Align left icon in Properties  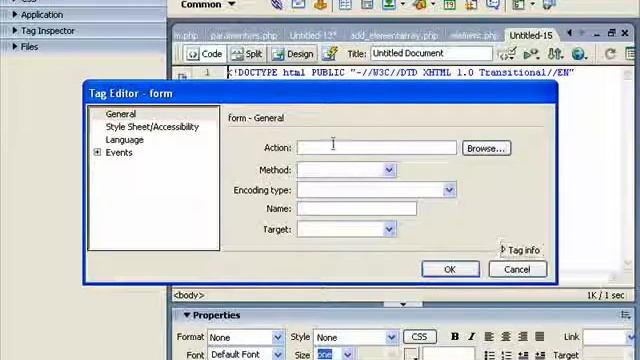click(x=489, y=336)
